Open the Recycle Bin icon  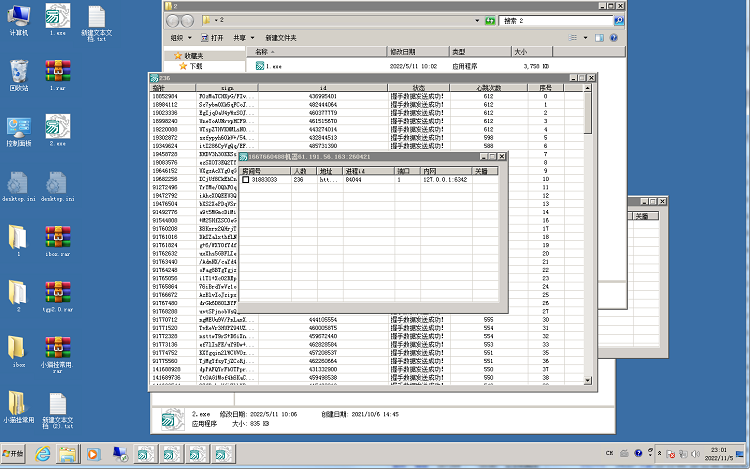coord(19,74)
